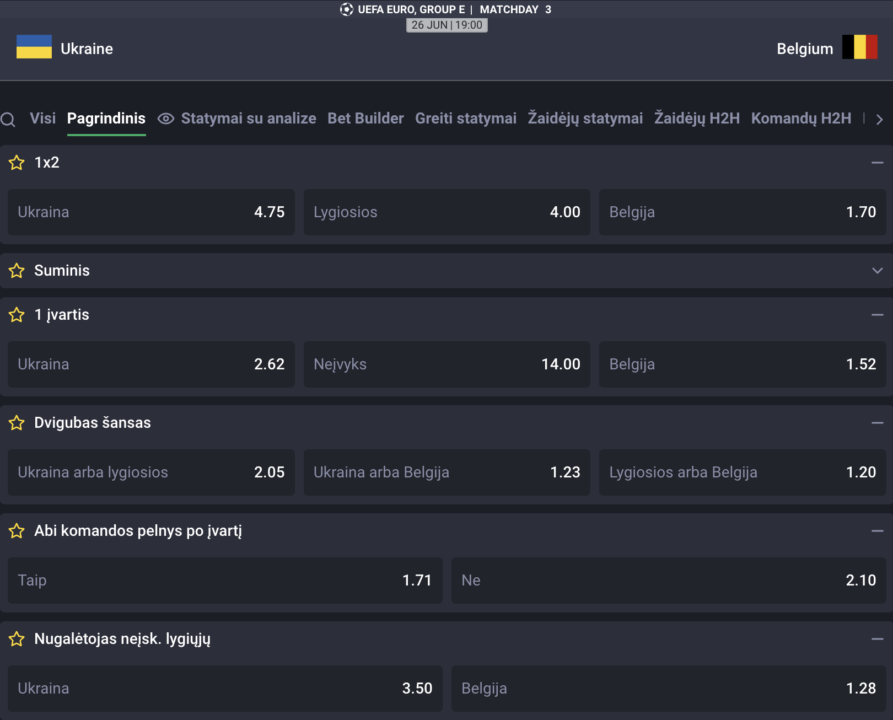893x720 pixels.
Task: Select Ukraina arba lygiosios 2.05
Action: (151, 472)
